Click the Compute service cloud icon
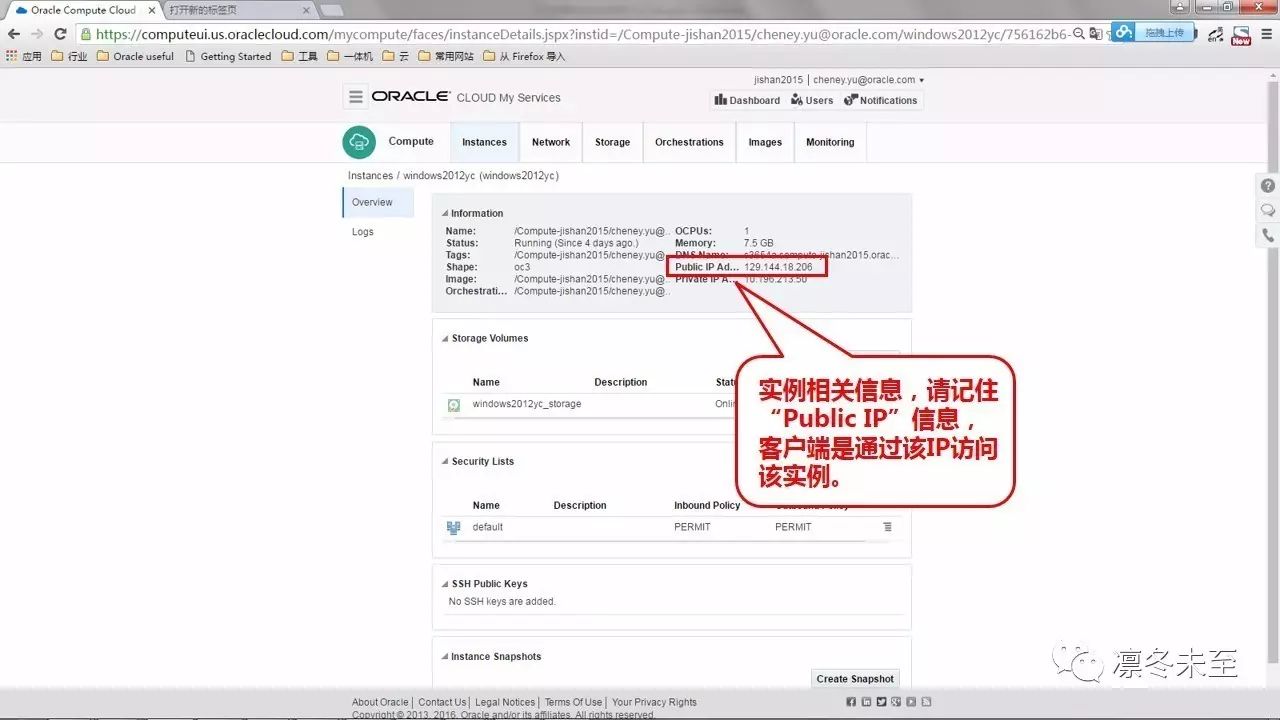The width and height of the screenshot is (1280, 720). tap(359, 142)
